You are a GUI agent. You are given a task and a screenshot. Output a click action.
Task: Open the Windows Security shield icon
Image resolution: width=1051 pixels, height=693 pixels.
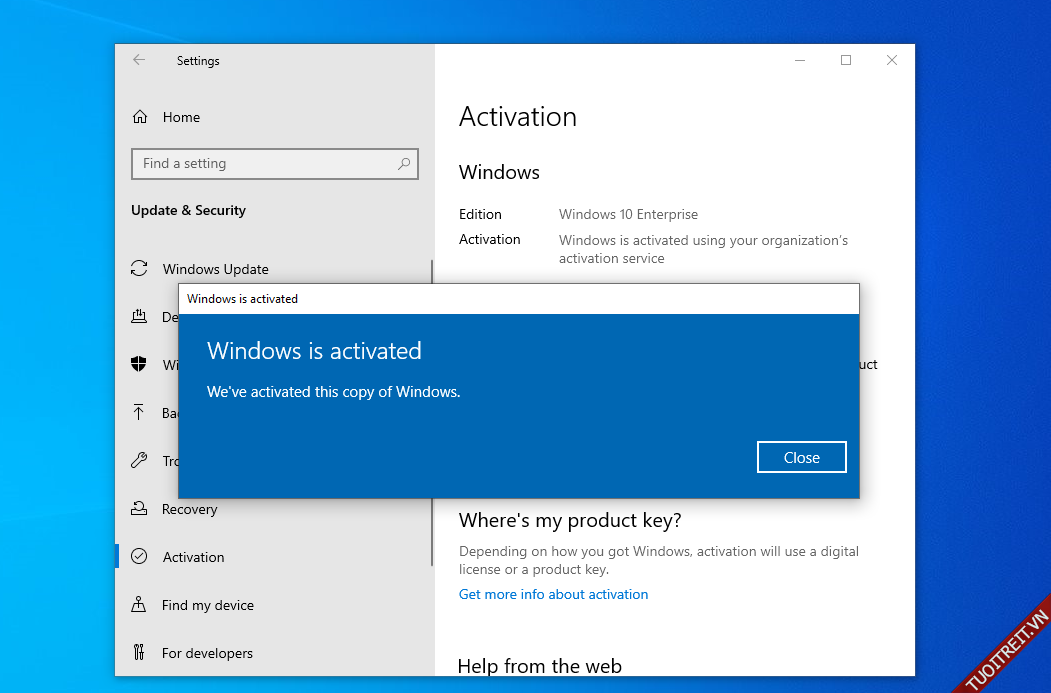(140, 365)
